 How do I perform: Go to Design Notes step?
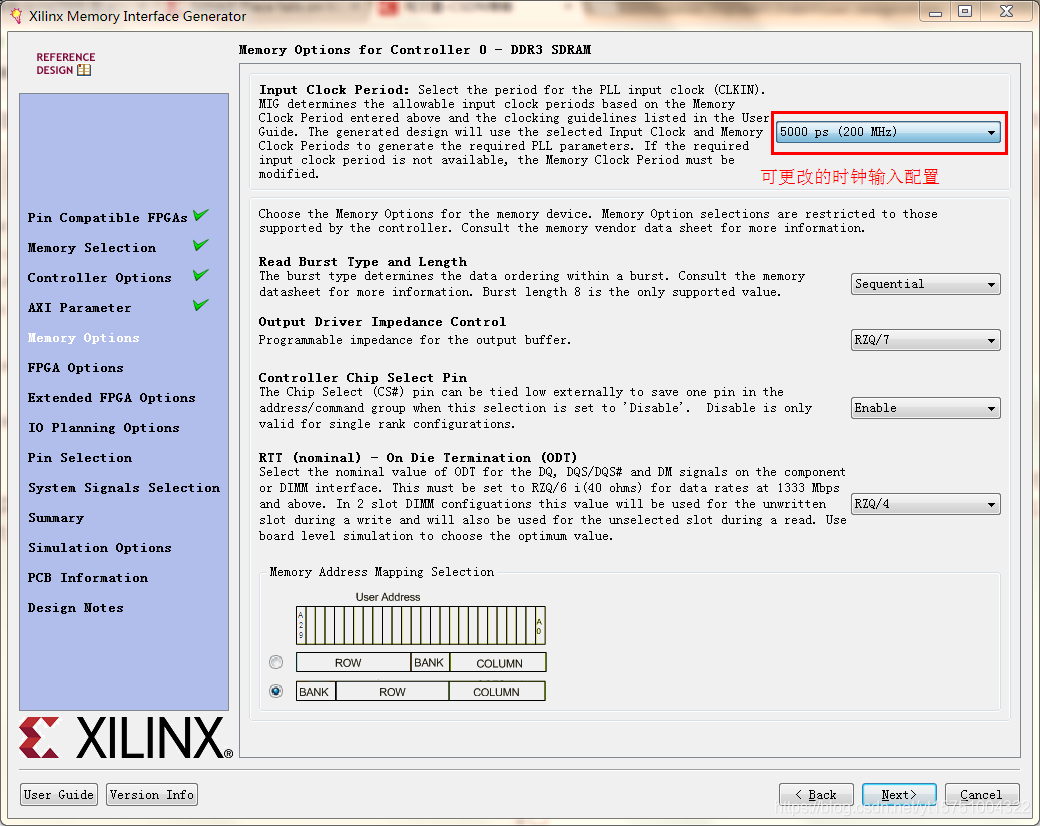pyautogui.click(x=76, y=608)
